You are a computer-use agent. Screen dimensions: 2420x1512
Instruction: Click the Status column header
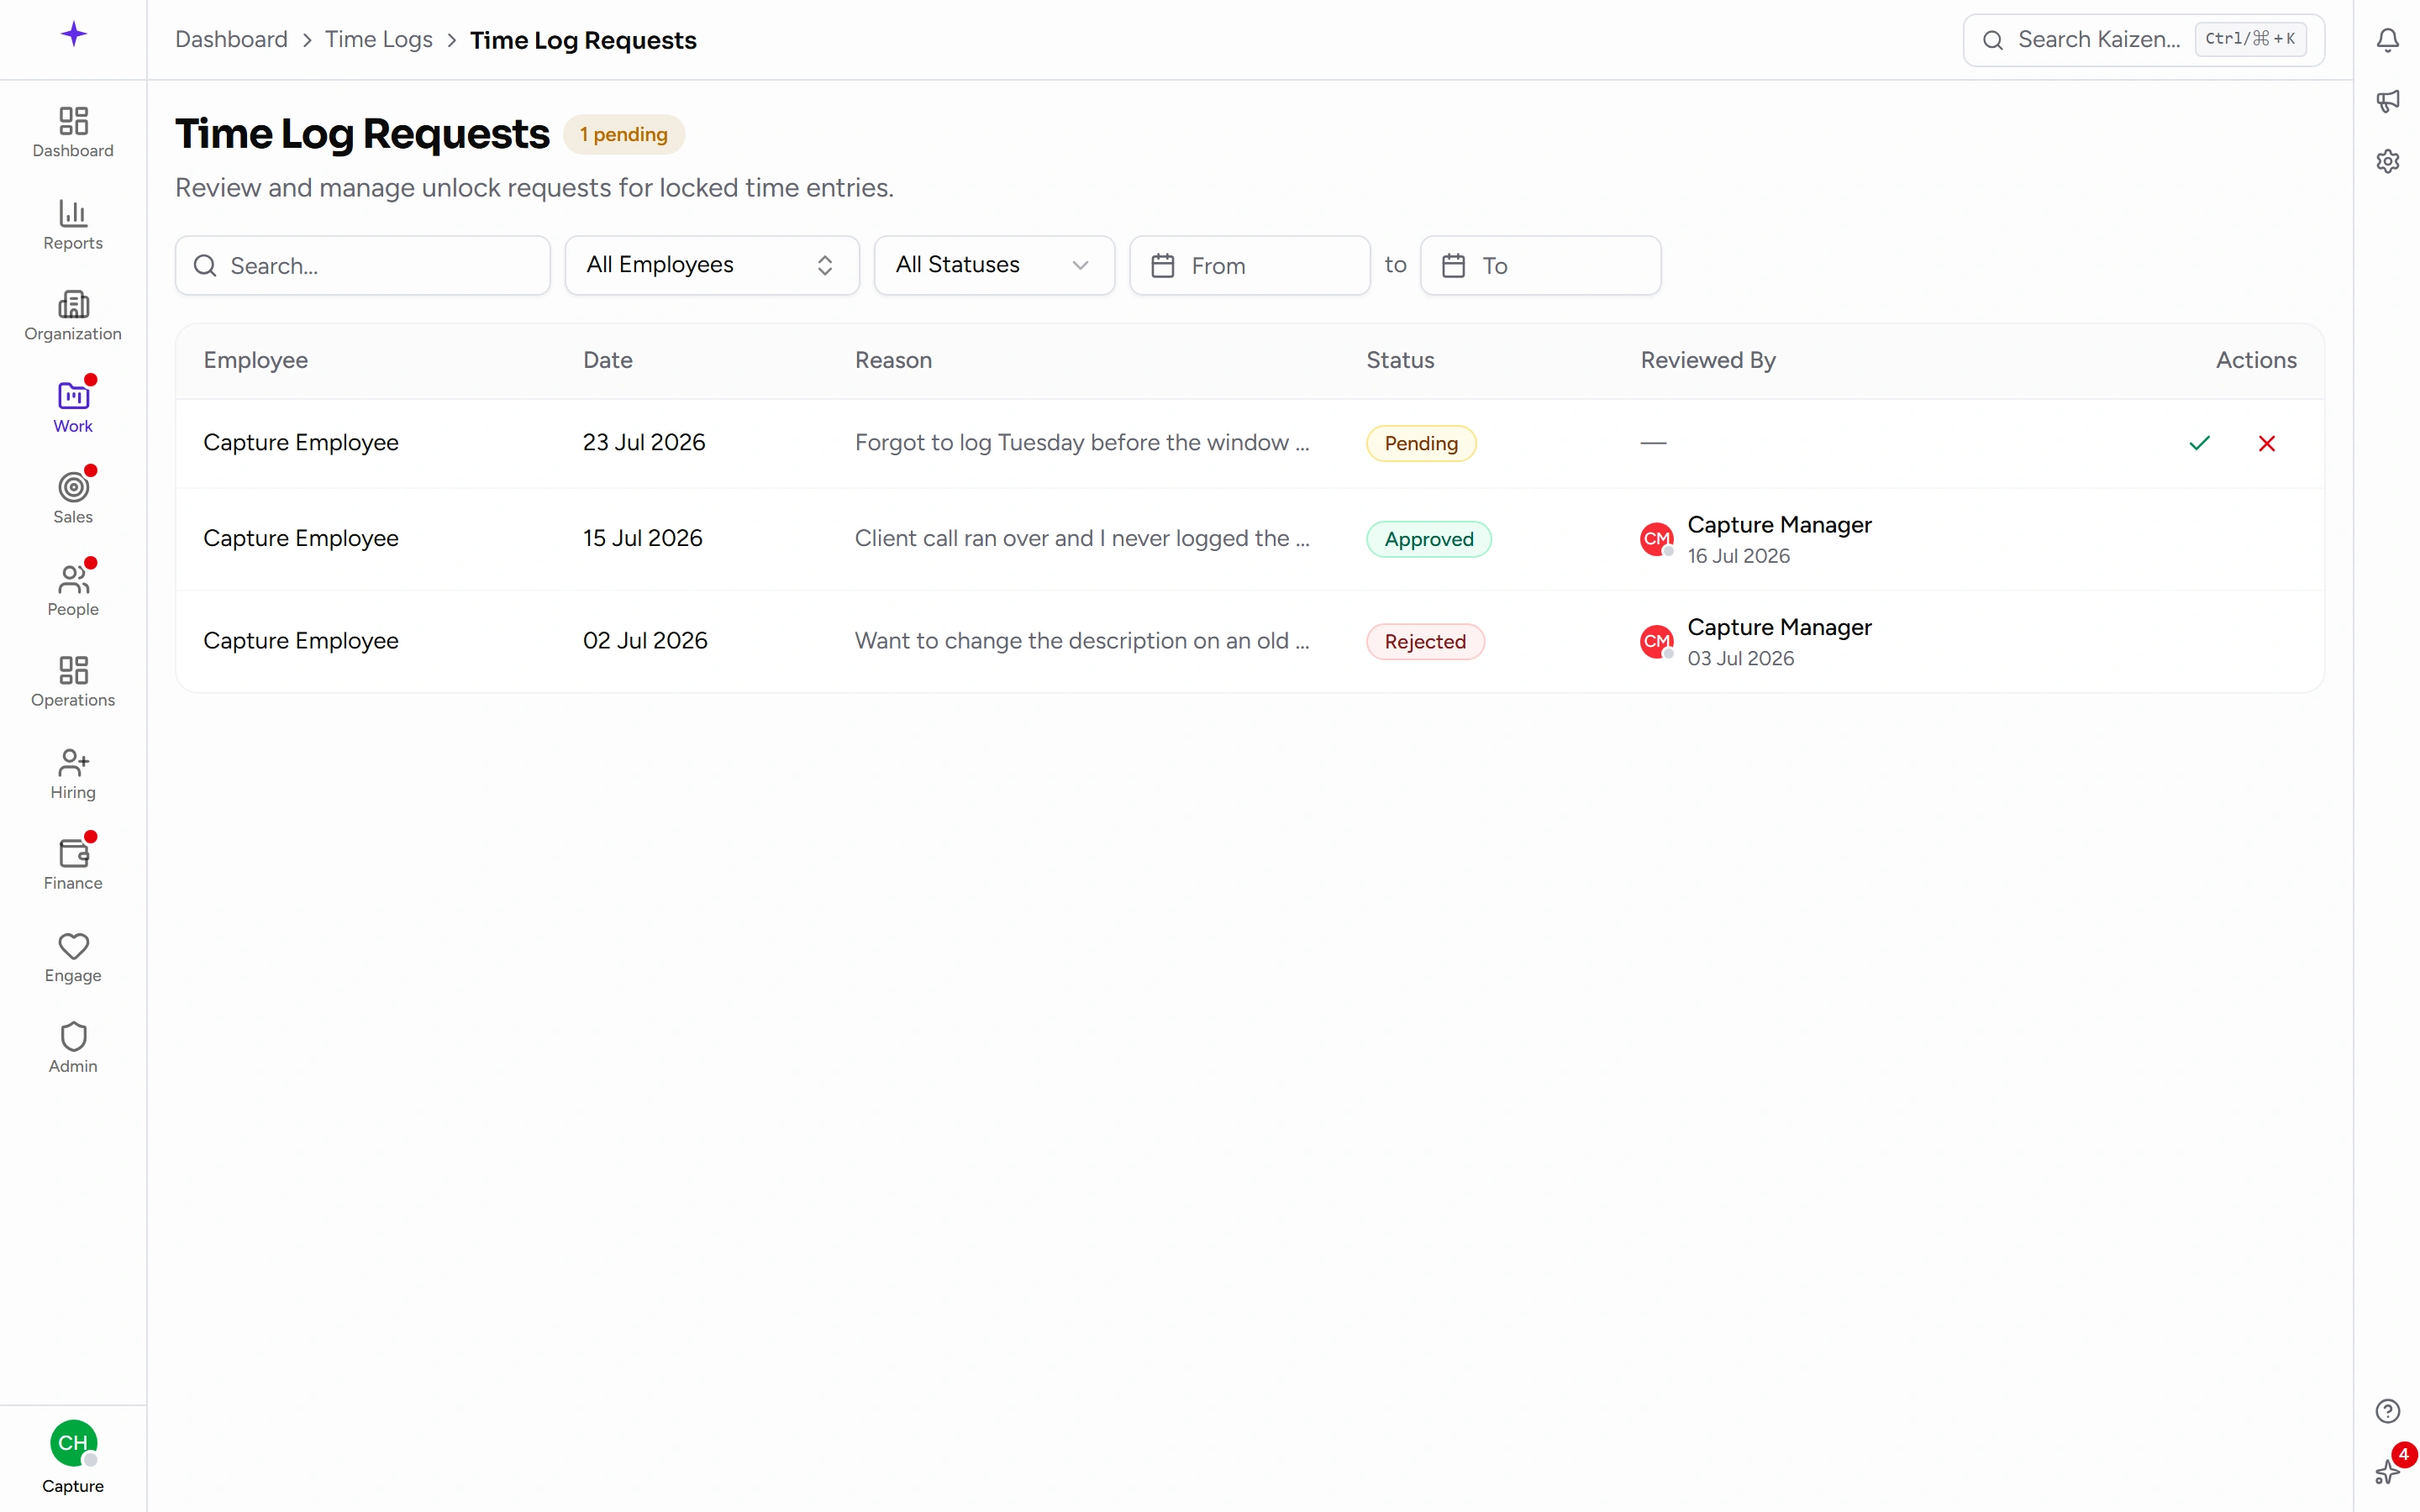click(x=1400, y=360)
